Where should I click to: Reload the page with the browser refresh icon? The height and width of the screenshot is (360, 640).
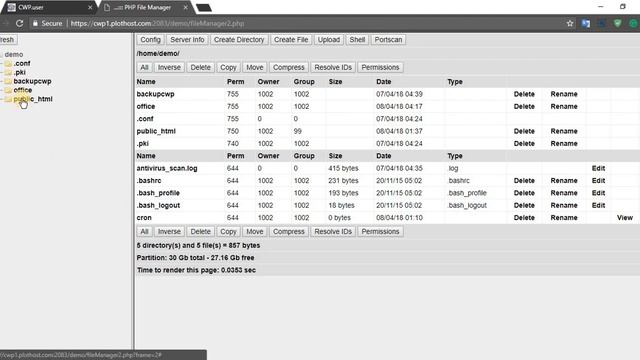point(19,24)
